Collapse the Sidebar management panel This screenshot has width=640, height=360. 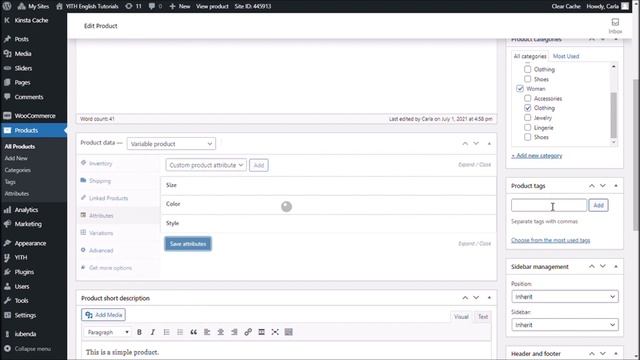(x=616, y=267)
